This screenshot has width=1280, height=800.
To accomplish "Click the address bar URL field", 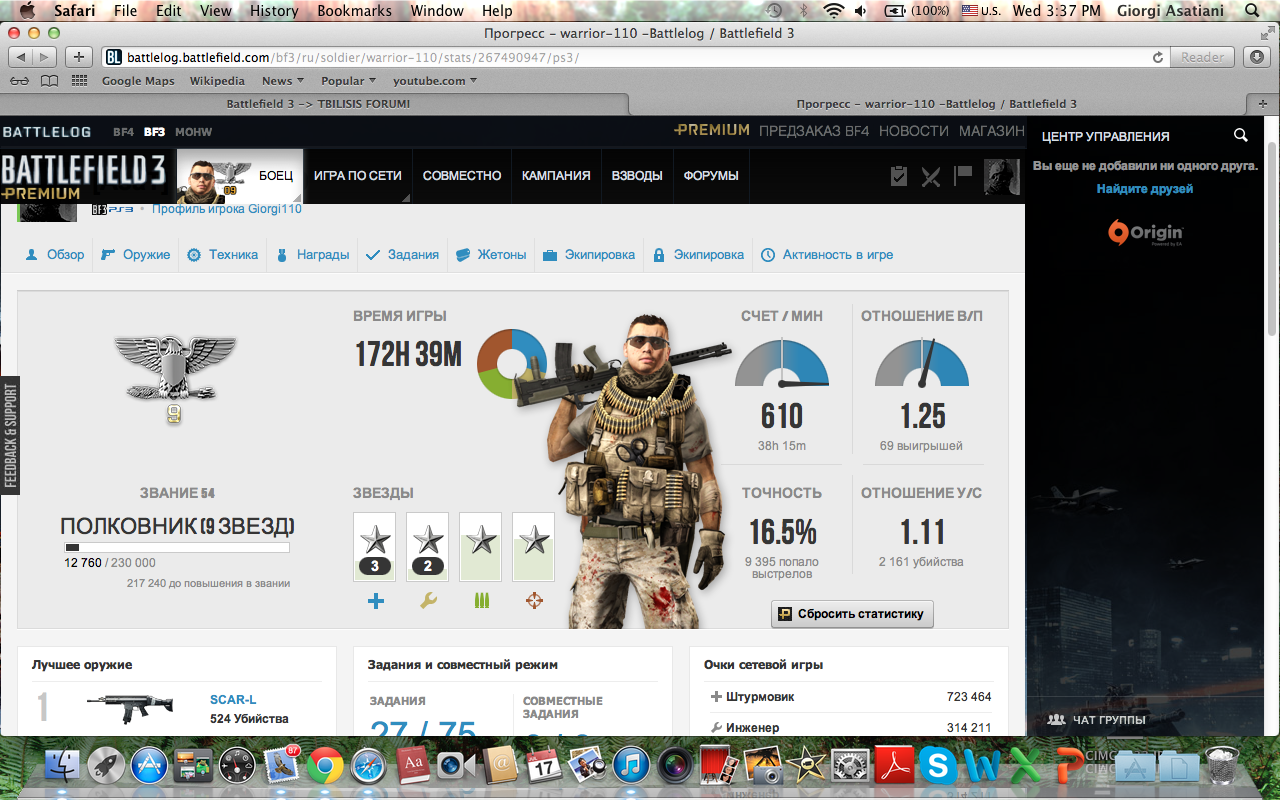I will (635, 57).
